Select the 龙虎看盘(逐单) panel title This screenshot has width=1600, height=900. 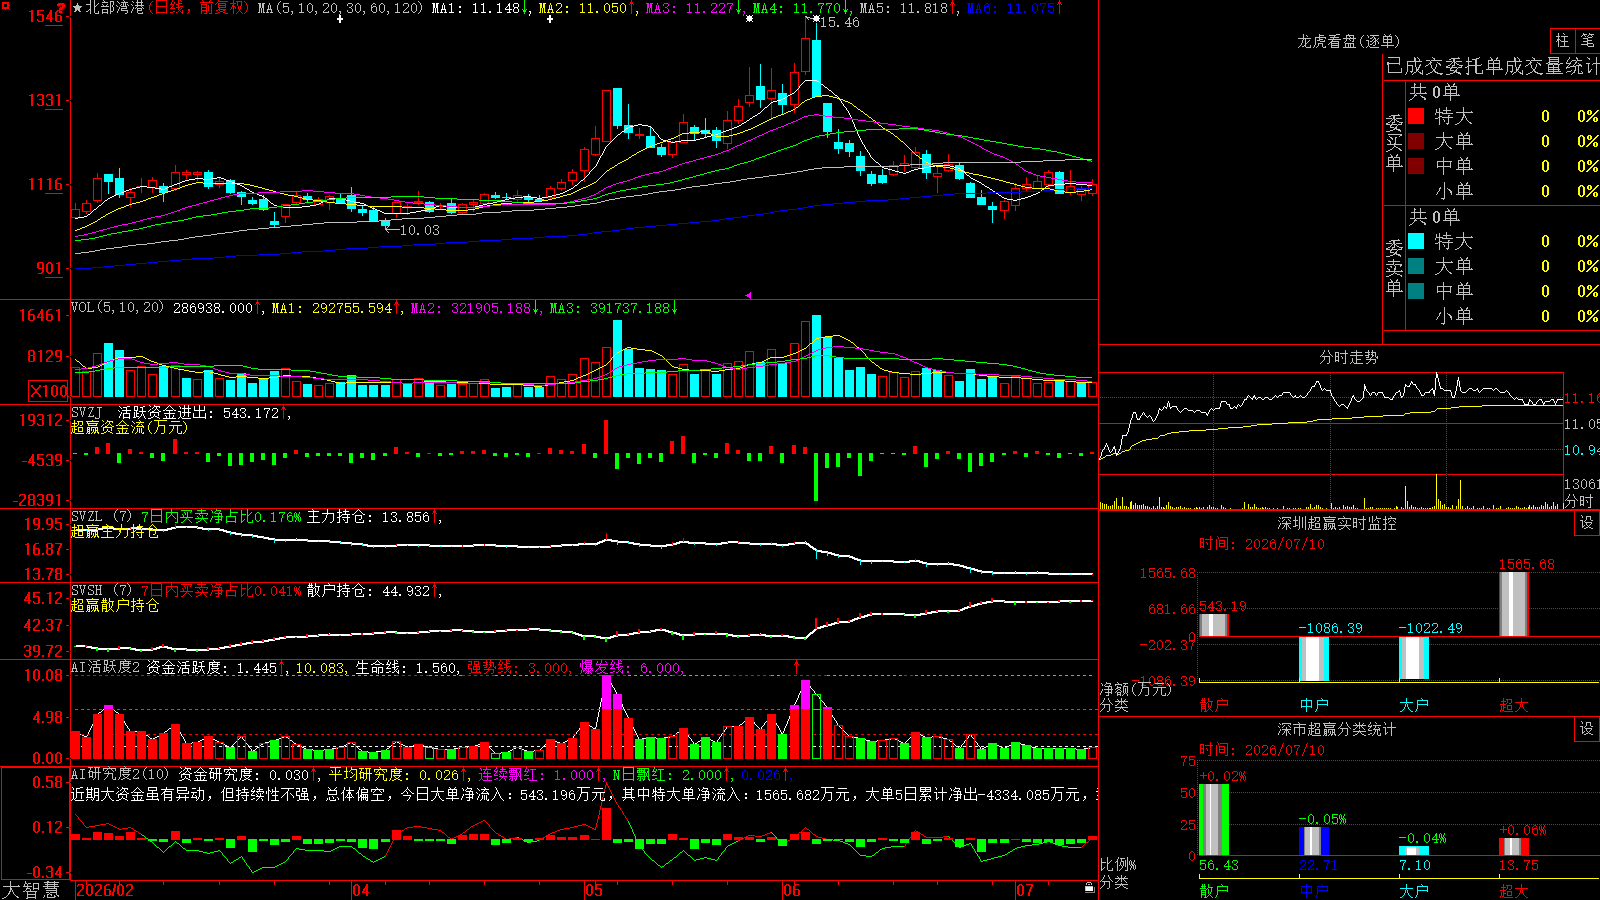click(x=1348, y=41)
